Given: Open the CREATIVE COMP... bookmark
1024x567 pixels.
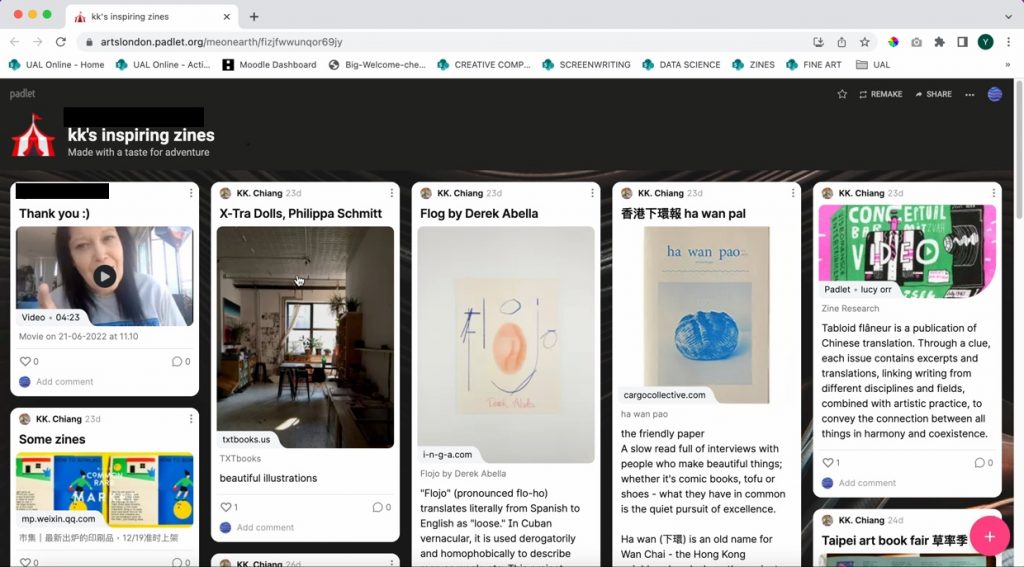Looking at the screenshot, I should (x=484, y=65).
